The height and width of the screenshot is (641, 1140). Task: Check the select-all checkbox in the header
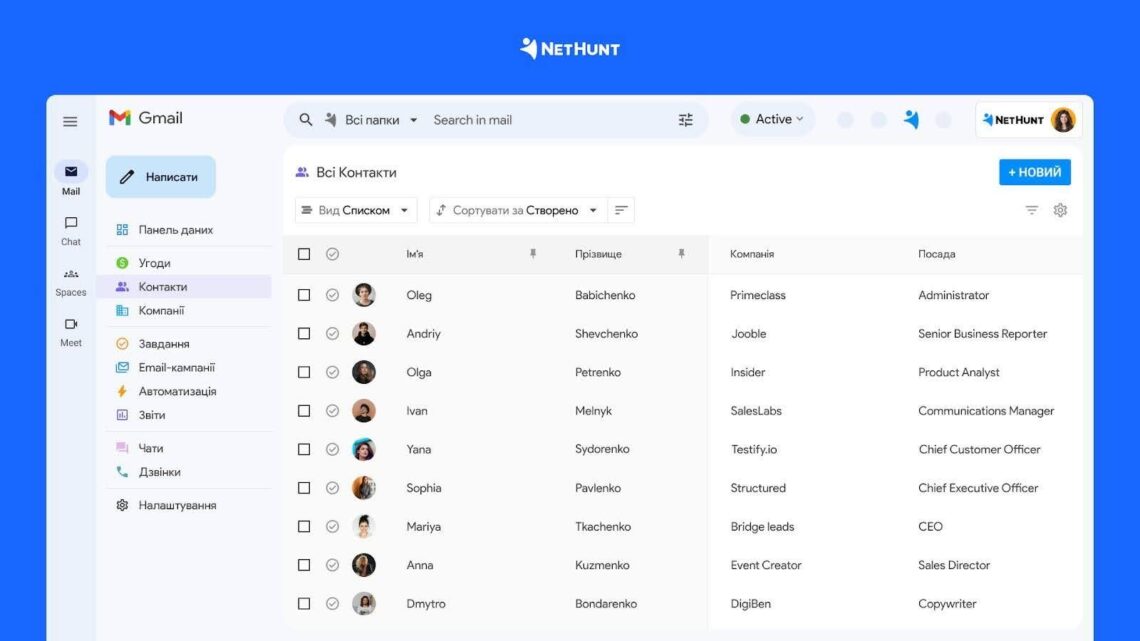tap(304, 254)
